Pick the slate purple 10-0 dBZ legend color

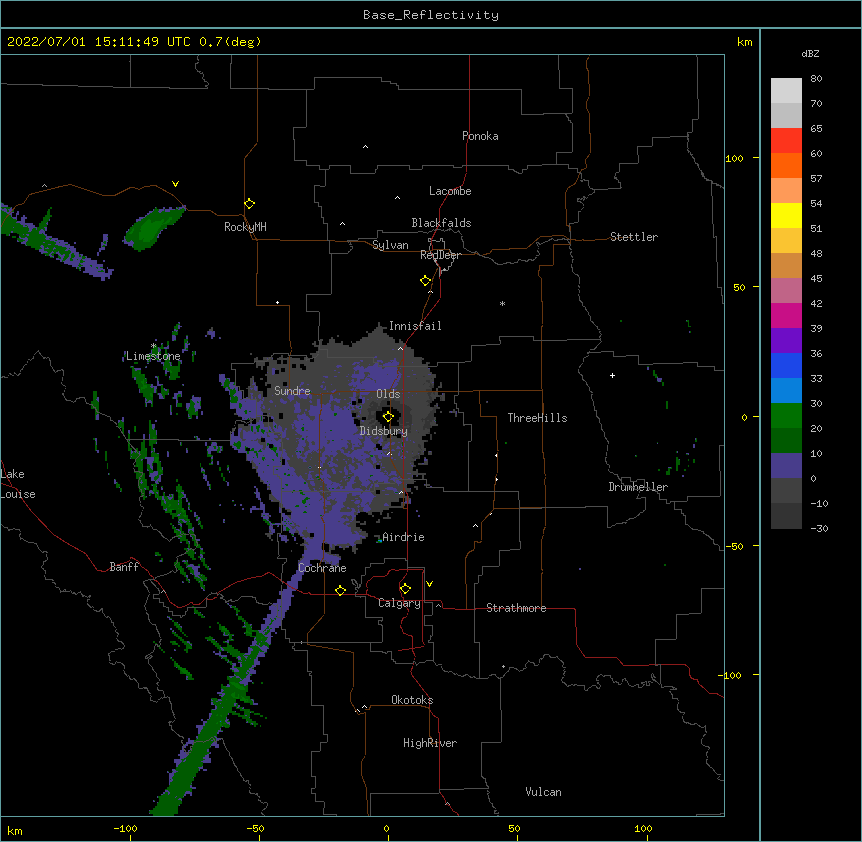pyautogui.click(x=786, y=466)
